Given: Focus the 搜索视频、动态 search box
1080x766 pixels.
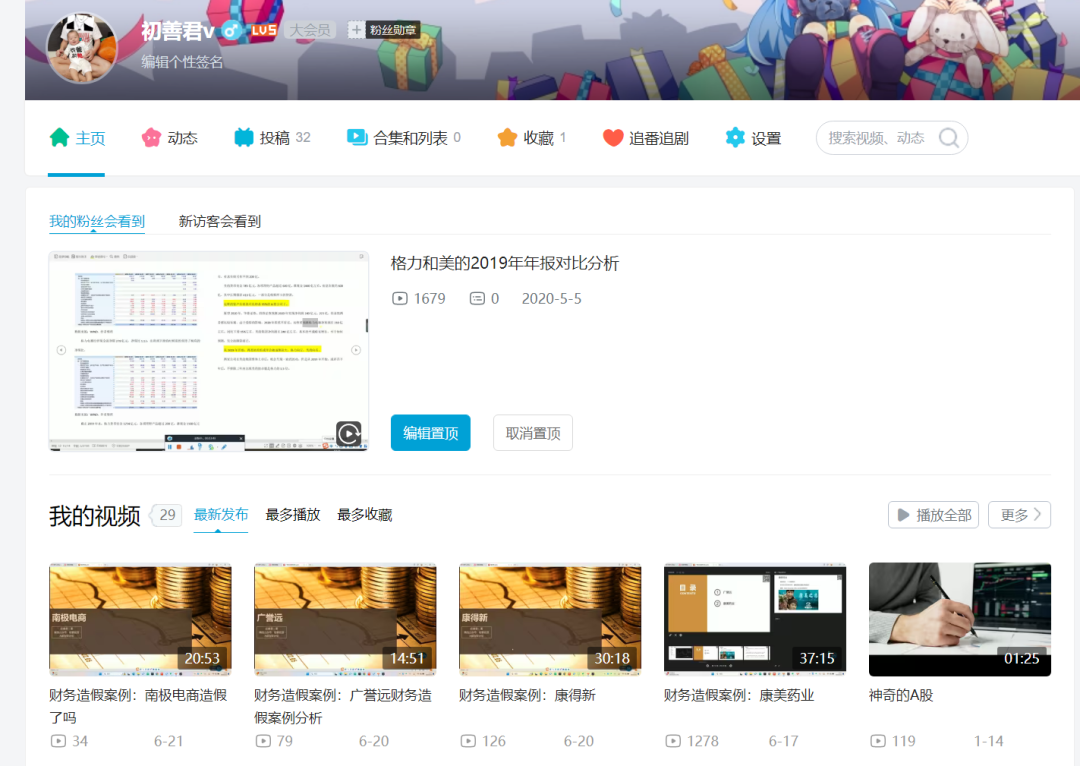Looking at the screenshot, I should click(891, 138).
